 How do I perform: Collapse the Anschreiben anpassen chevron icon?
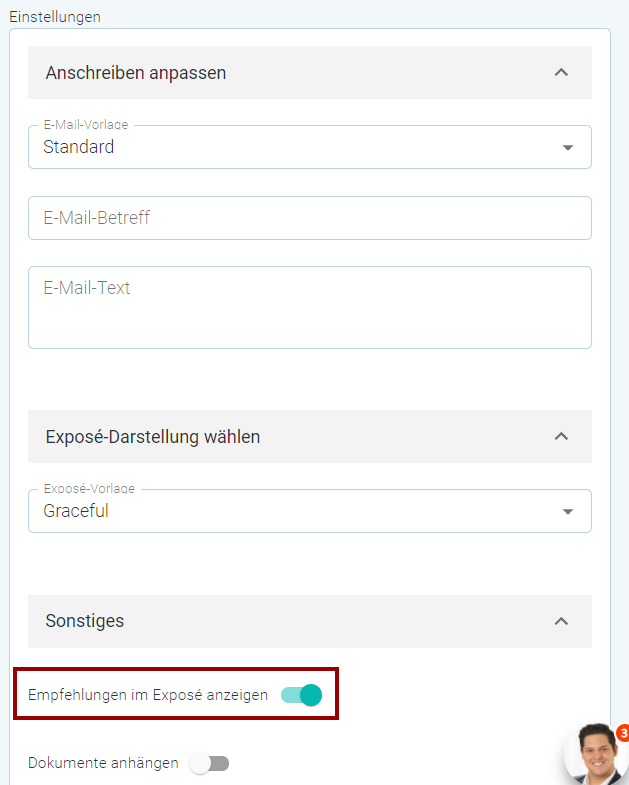561,73
